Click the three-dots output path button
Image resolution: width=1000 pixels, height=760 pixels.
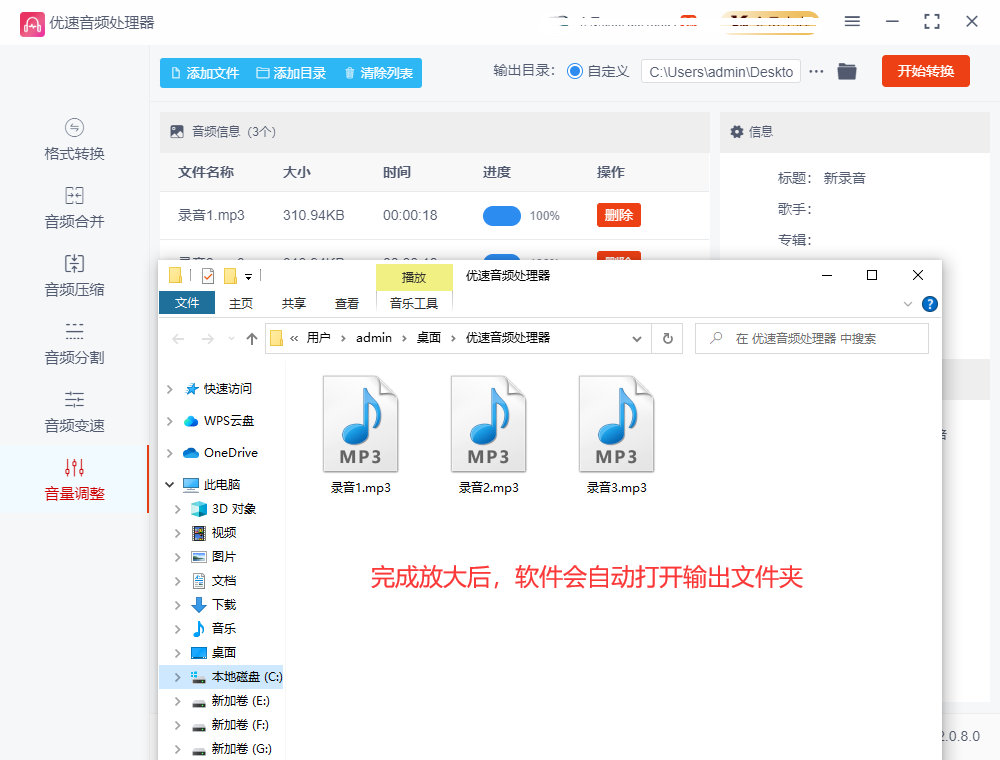[x=816, y=71]
